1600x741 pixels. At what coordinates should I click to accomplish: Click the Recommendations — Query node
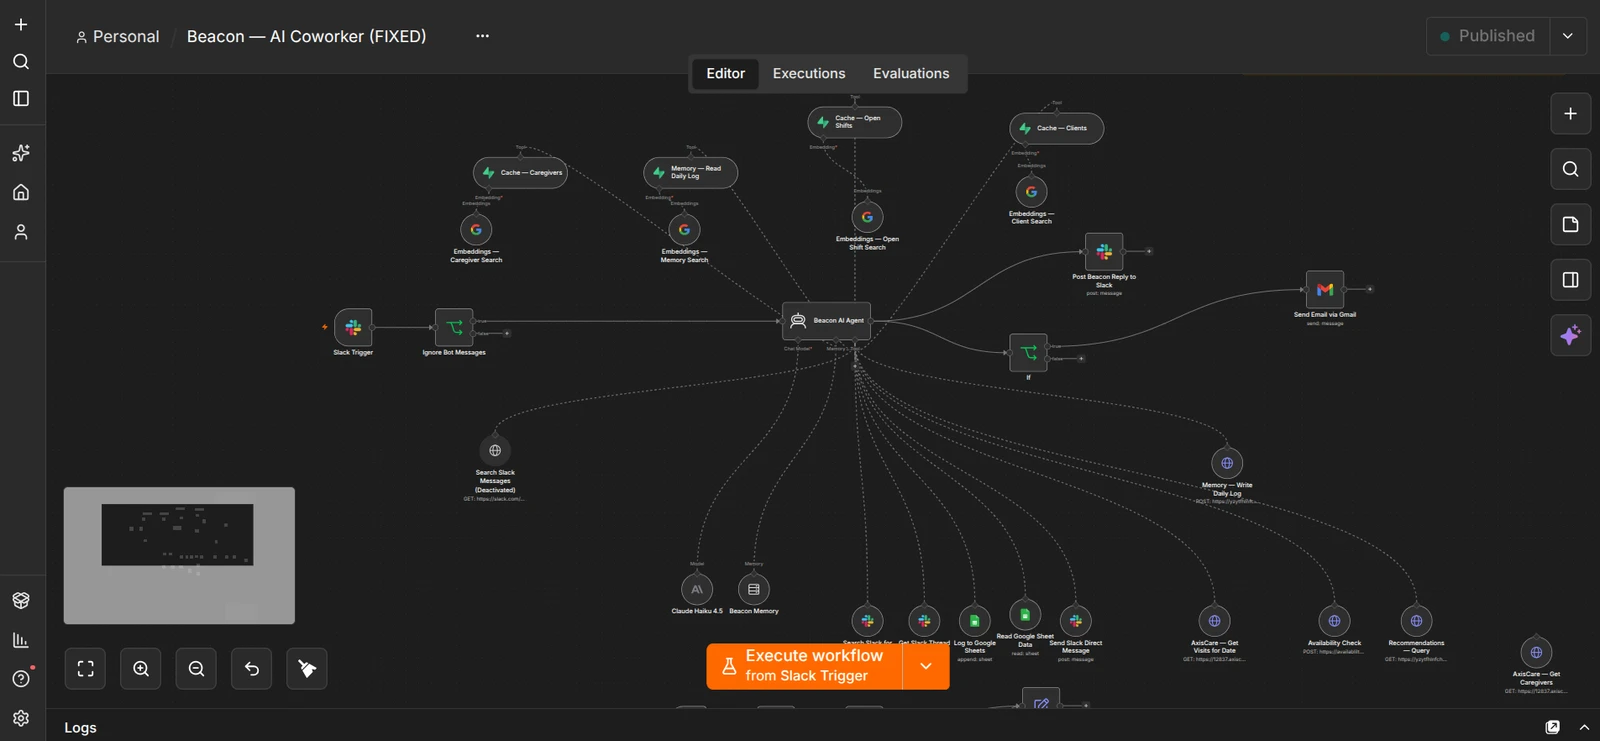[x=1416, y=621]
